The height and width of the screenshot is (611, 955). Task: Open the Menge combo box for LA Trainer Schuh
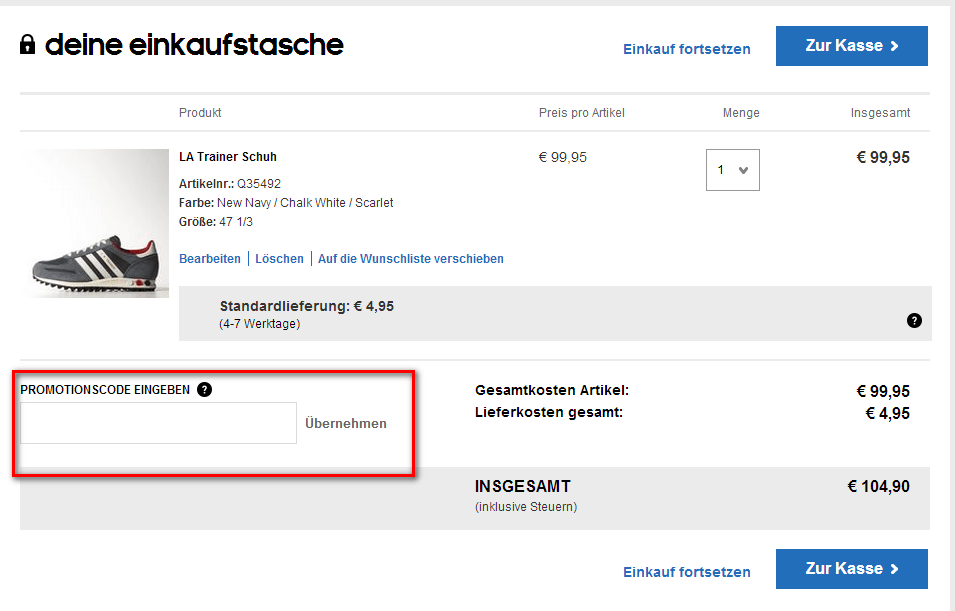[x=733, y=169]
